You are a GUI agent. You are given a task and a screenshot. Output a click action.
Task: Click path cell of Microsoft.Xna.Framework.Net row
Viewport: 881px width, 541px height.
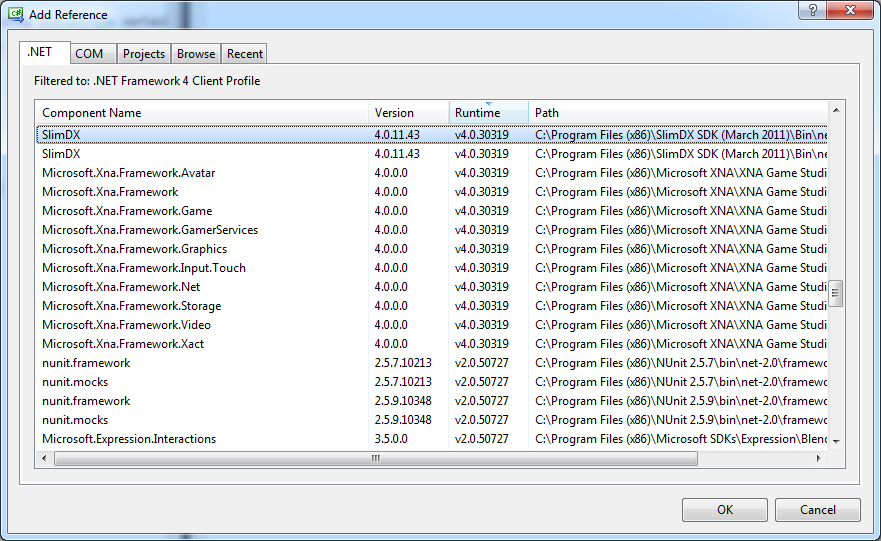680,287
